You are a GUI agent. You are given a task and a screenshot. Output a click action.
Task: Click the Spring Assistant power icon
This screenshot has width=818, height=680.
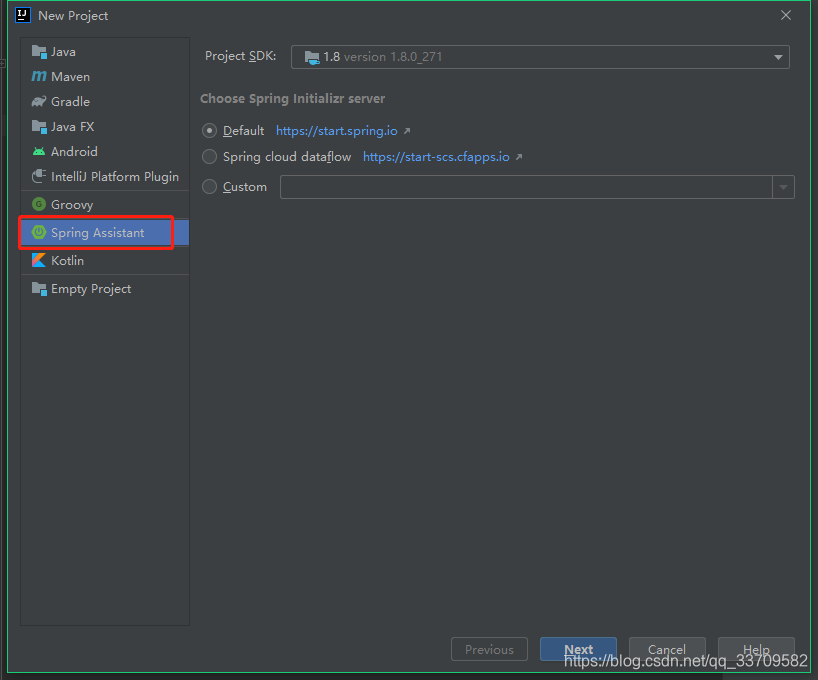tap(39, 232)
